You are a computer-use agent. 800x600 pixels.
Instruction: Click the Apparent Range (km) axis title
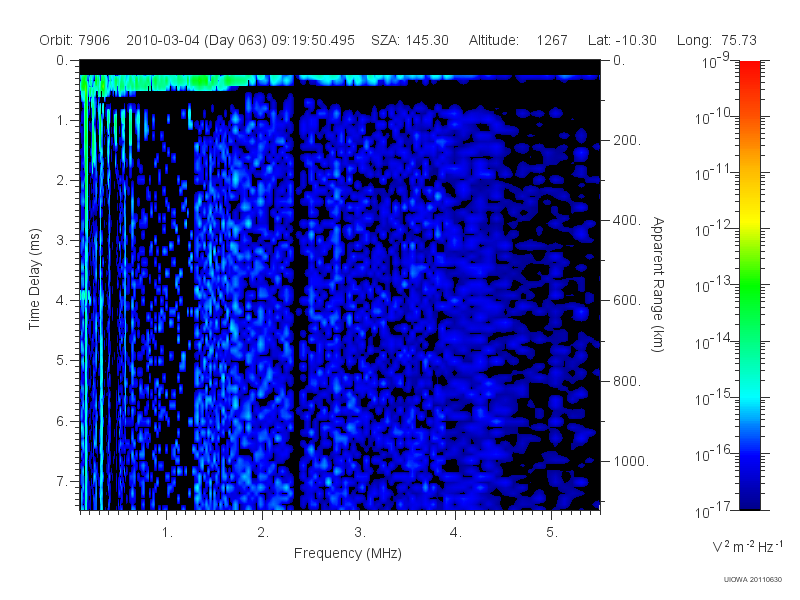(658, 285)
